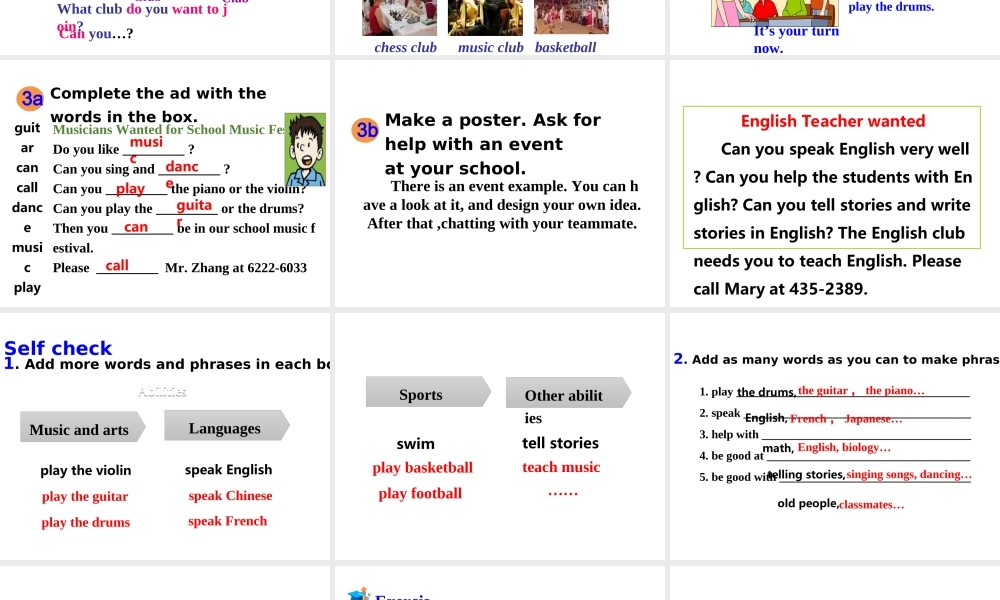Click the red 'guita' answer in the blank
Screen dimensions: 1000x600
point(194,205)
